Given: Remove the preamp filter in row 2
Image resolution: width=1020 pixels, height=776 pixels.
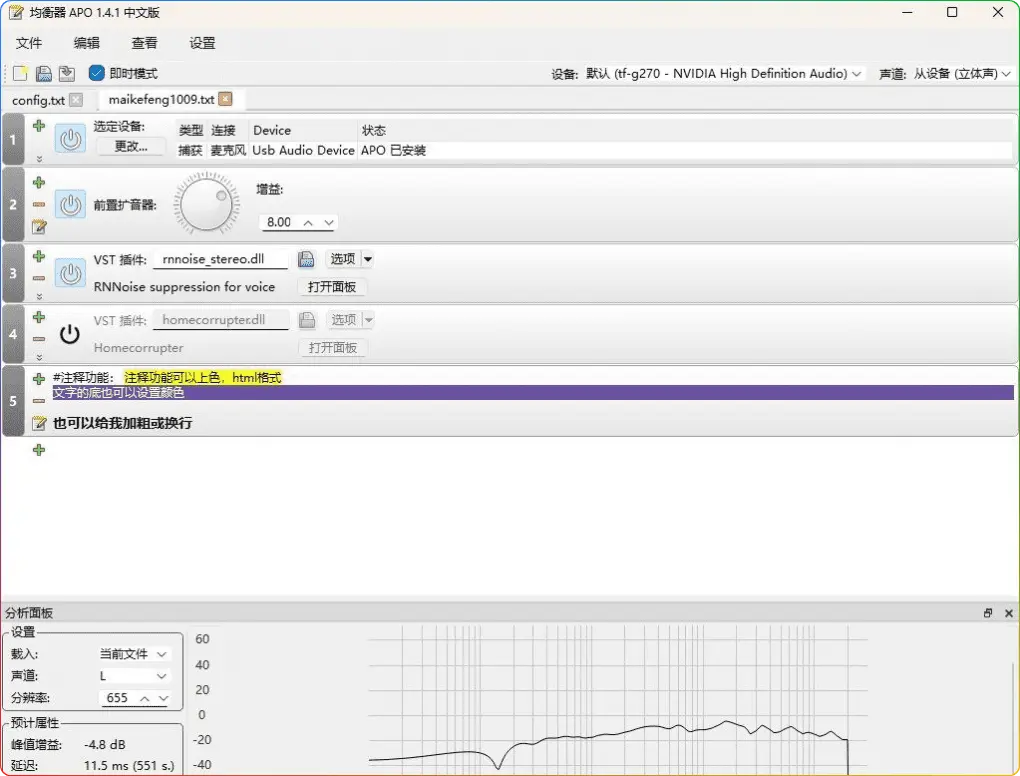Looking at the screenshot, I should pyautogui.click(x=39, y=205).
